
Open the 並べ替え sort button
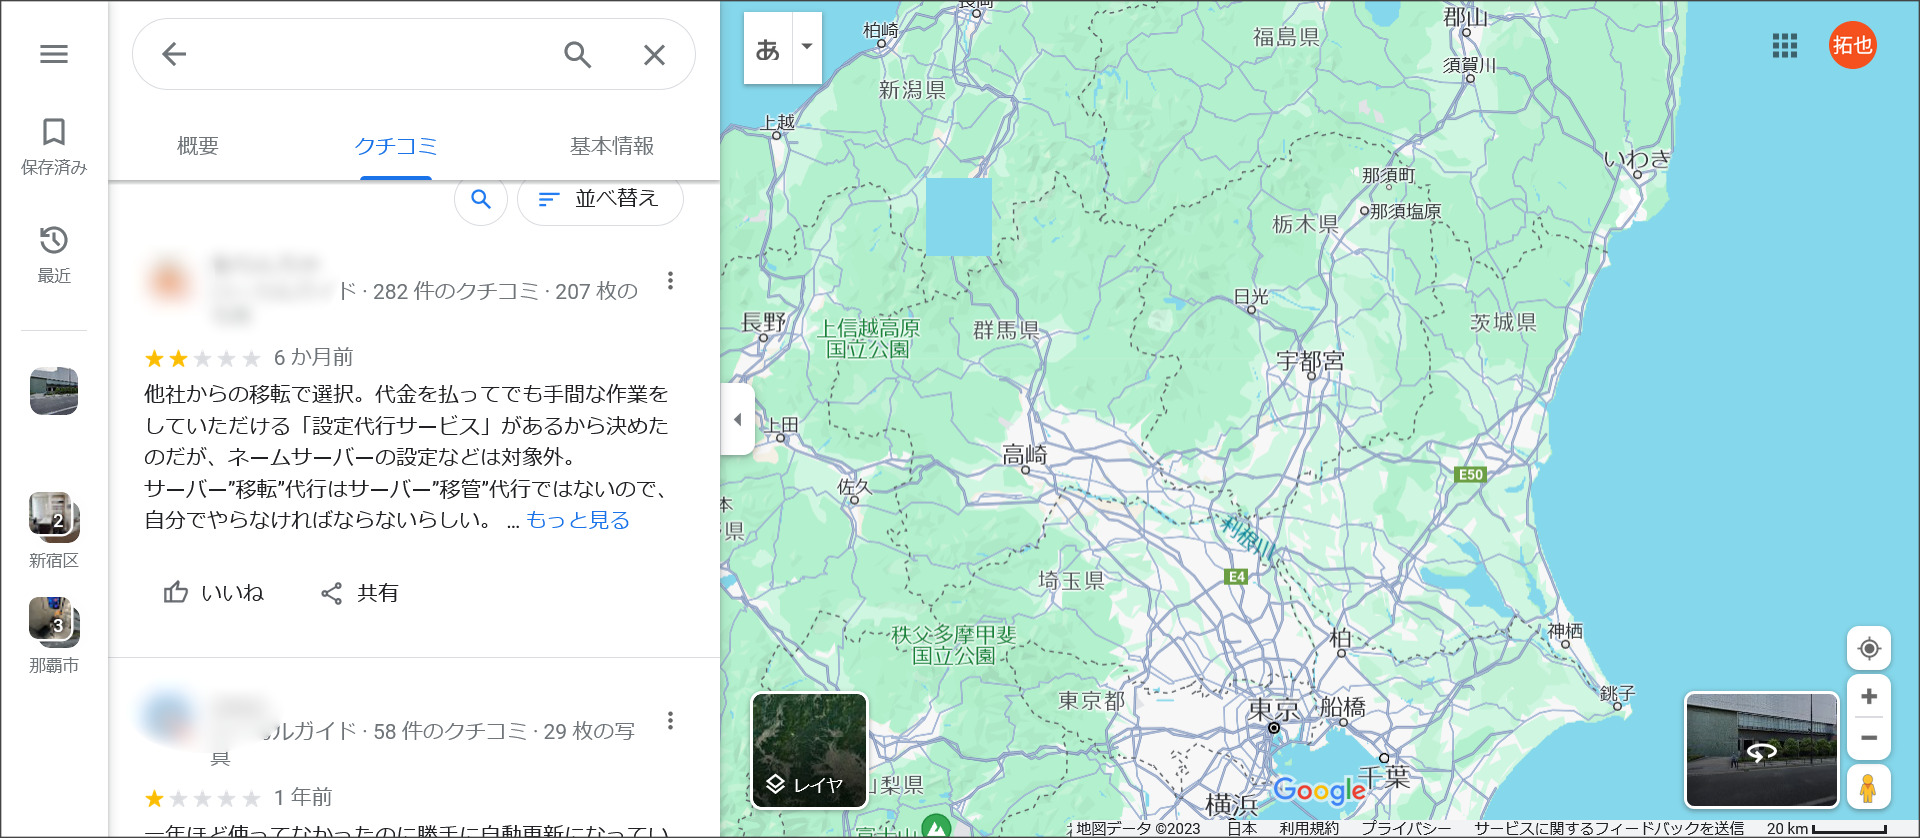pyautogui.click(x=600, y=199)
